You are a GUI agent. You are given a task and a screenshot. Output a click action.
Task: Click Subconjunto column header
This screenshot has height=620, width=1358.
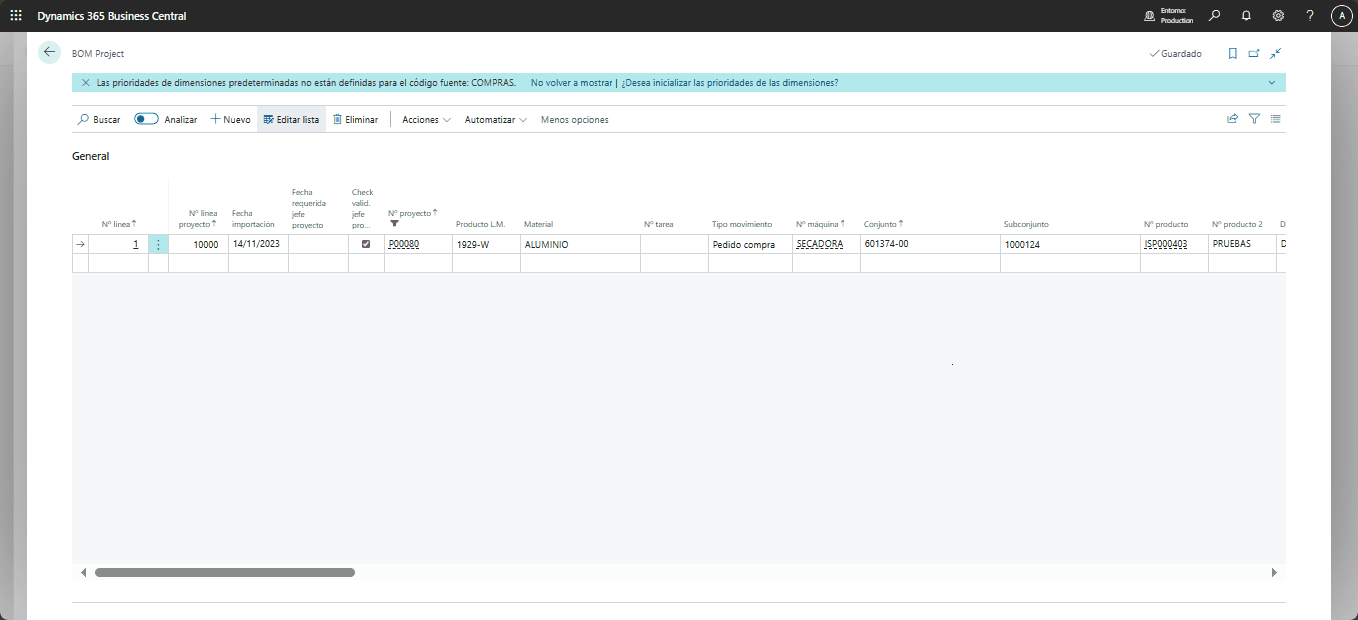[1026, 224]
